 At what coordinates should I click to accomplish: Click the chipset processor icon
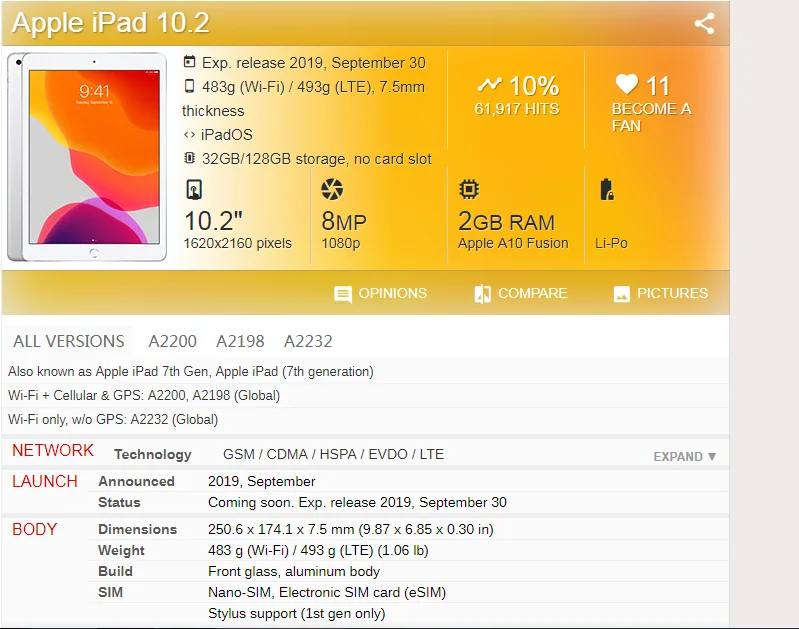pyautogui.click(x=469, y=189)
